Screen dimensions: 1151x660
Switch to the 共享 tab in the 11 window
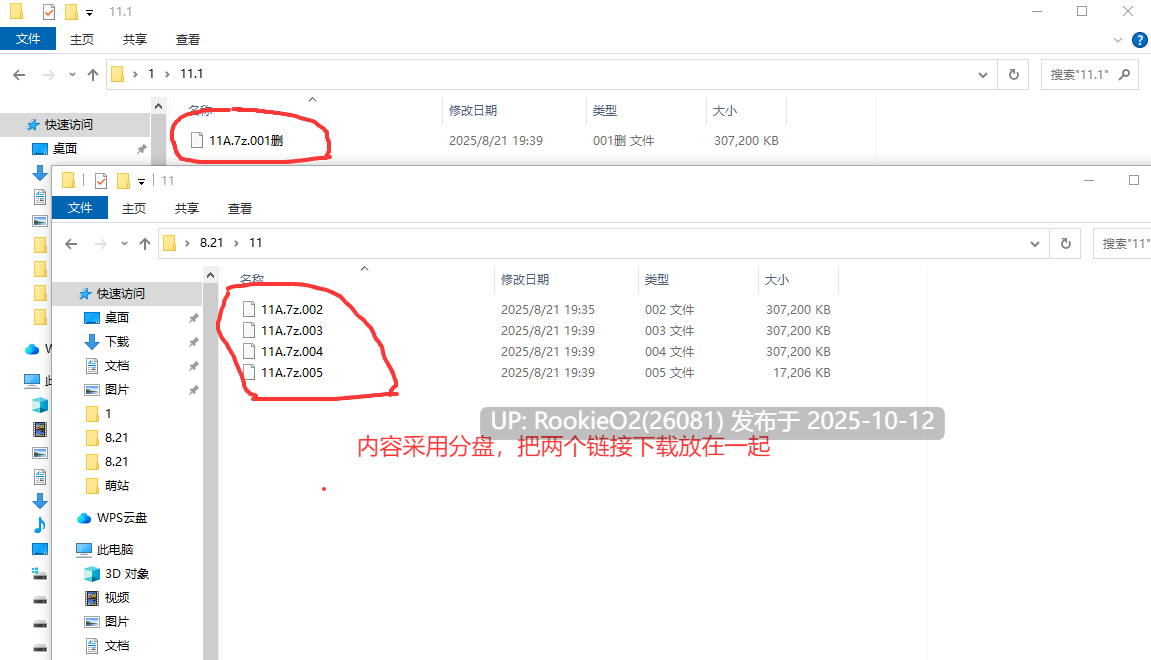click(x=186, y=208)
